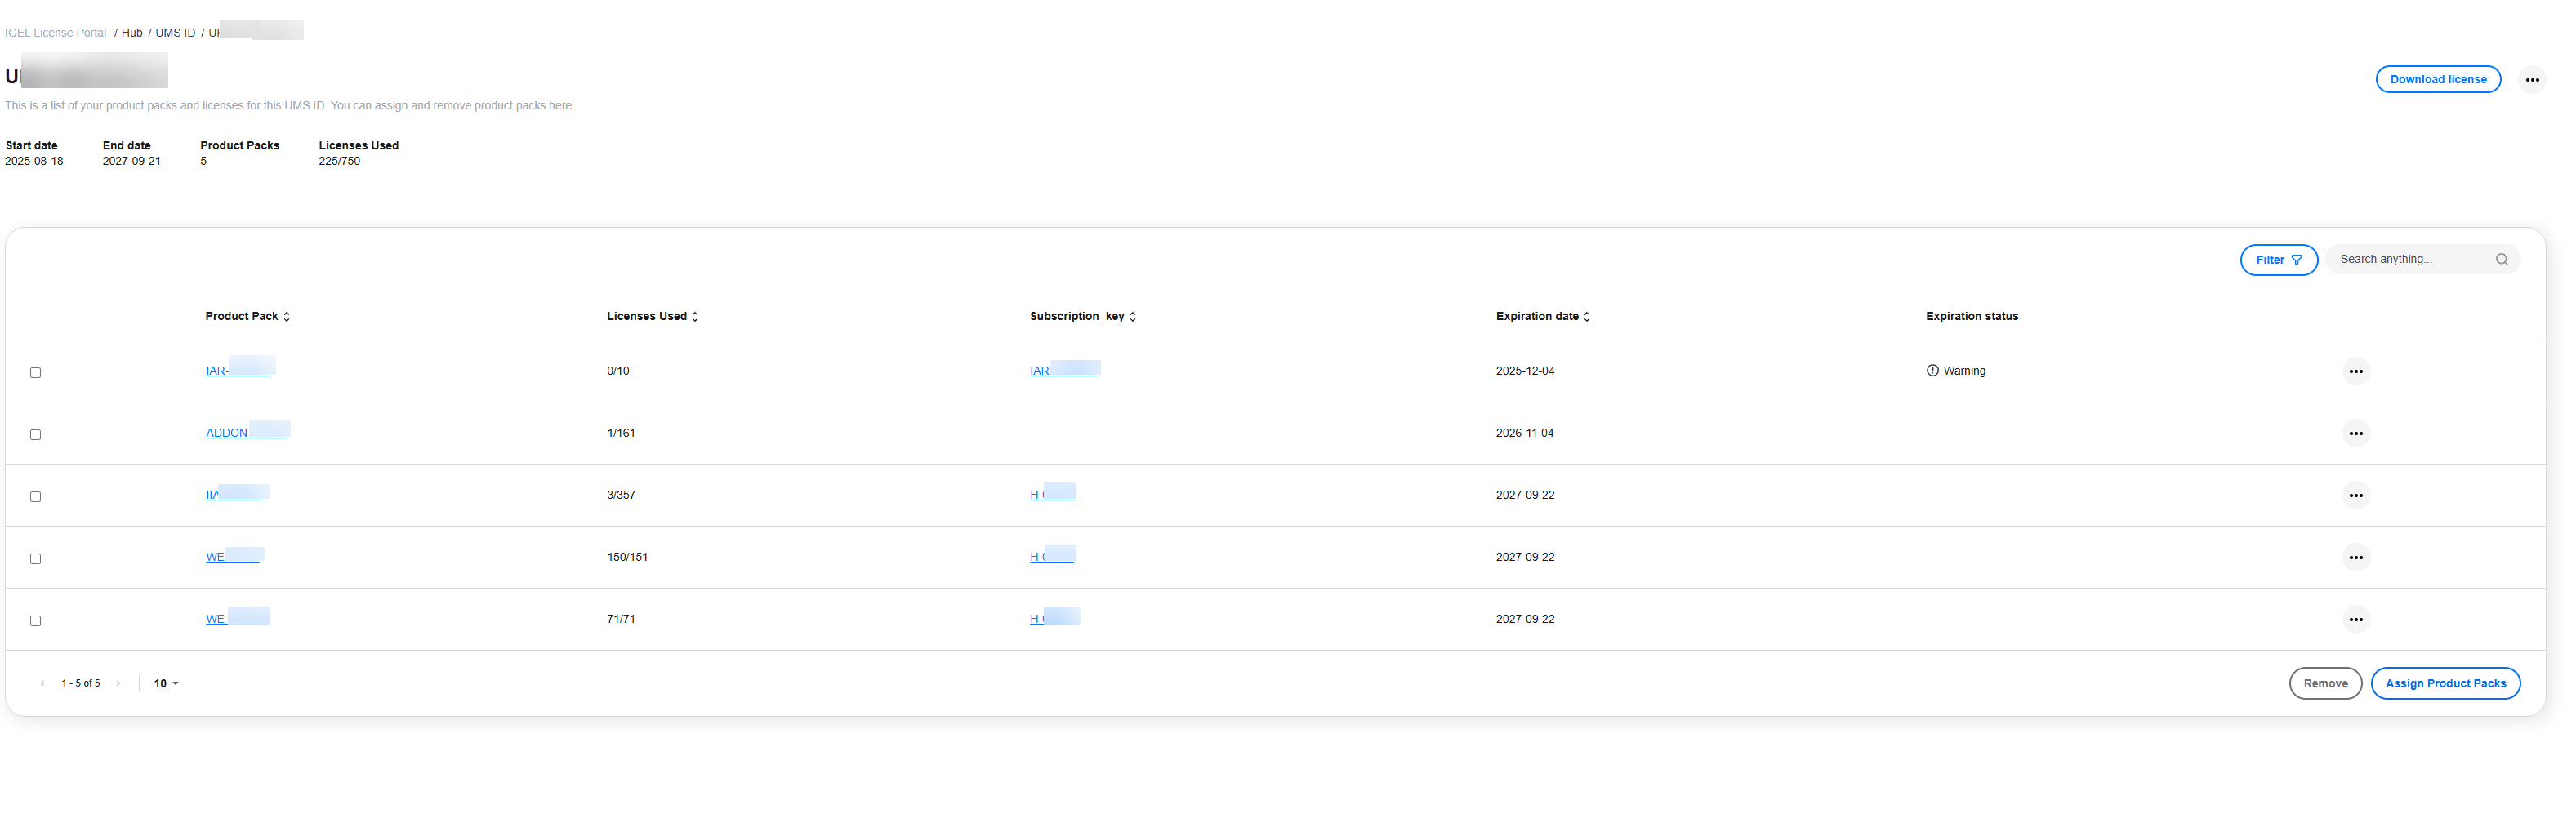This screenshot has width=2576, height=836.
Task: Navigate to Hub in the breadcrumb
Action: (x=132, y=33)
